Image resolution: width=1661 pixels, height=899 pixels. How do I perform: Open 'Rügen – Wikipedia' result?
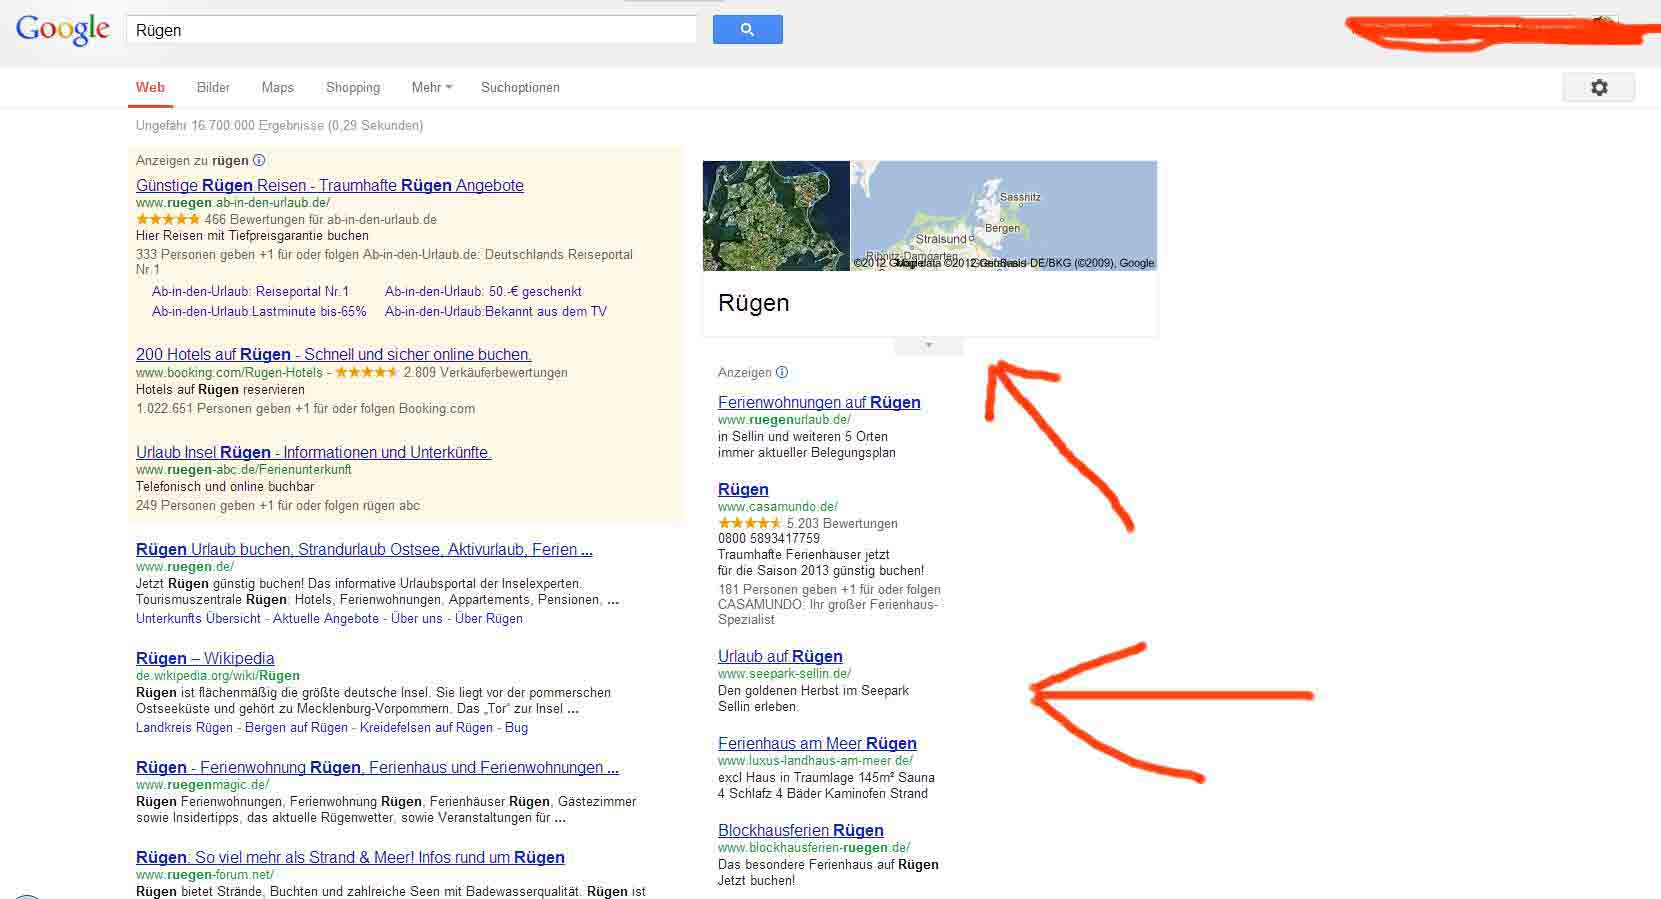point(205,658)
